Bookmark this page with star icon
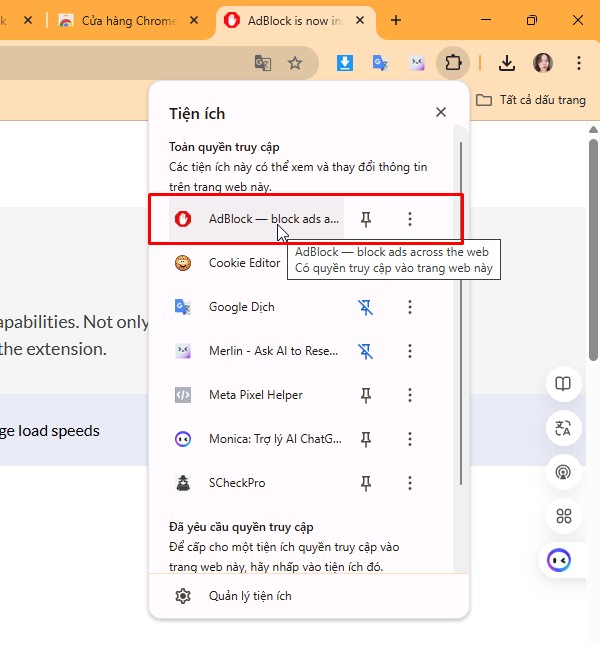Screen dimensions: 600x646 click(295, 63)
